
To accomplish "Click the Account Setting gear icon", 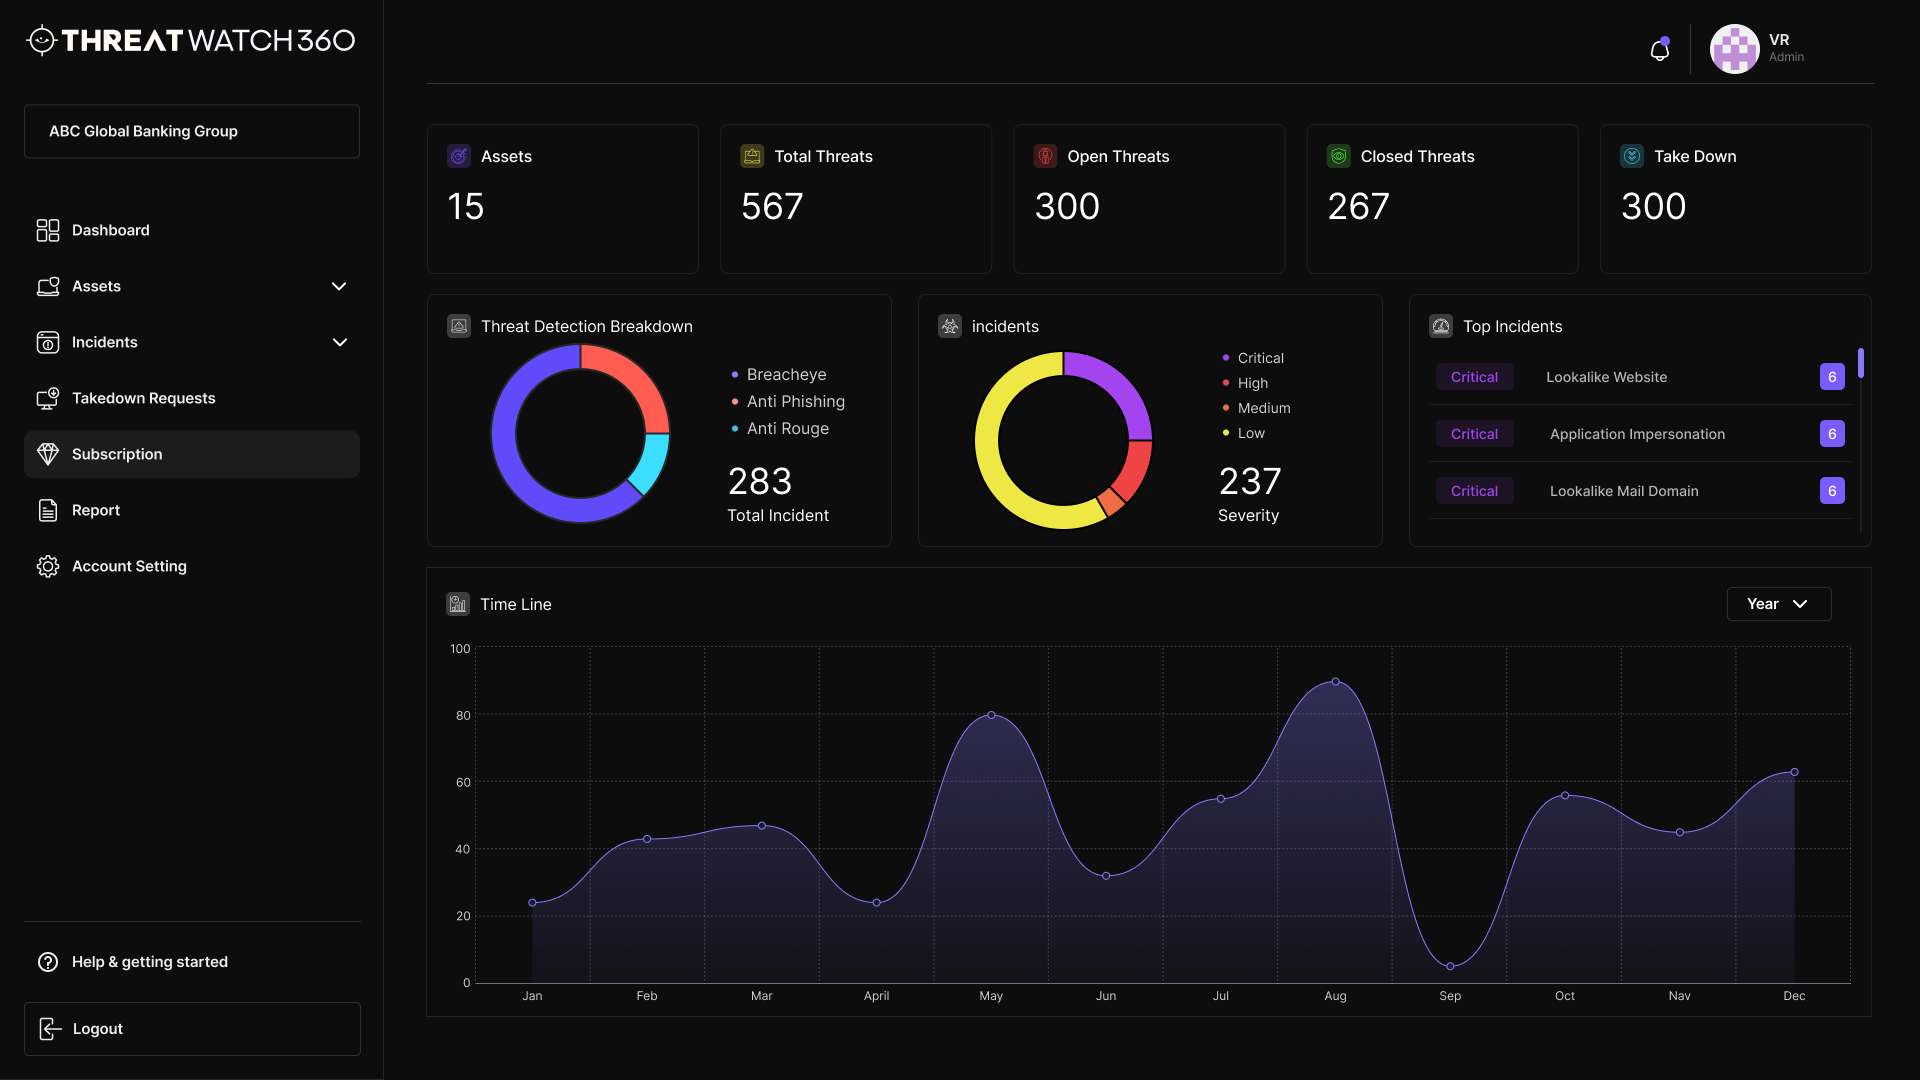I will tap(47, 566).
